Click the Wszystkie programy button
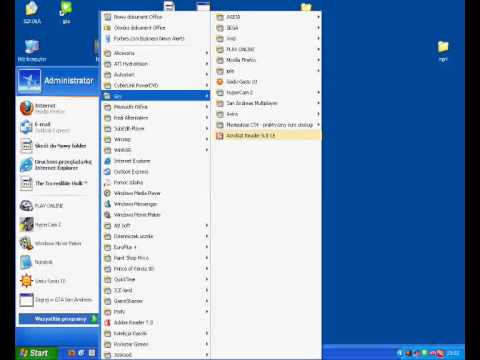480x360 pixels. pos(58,319)
